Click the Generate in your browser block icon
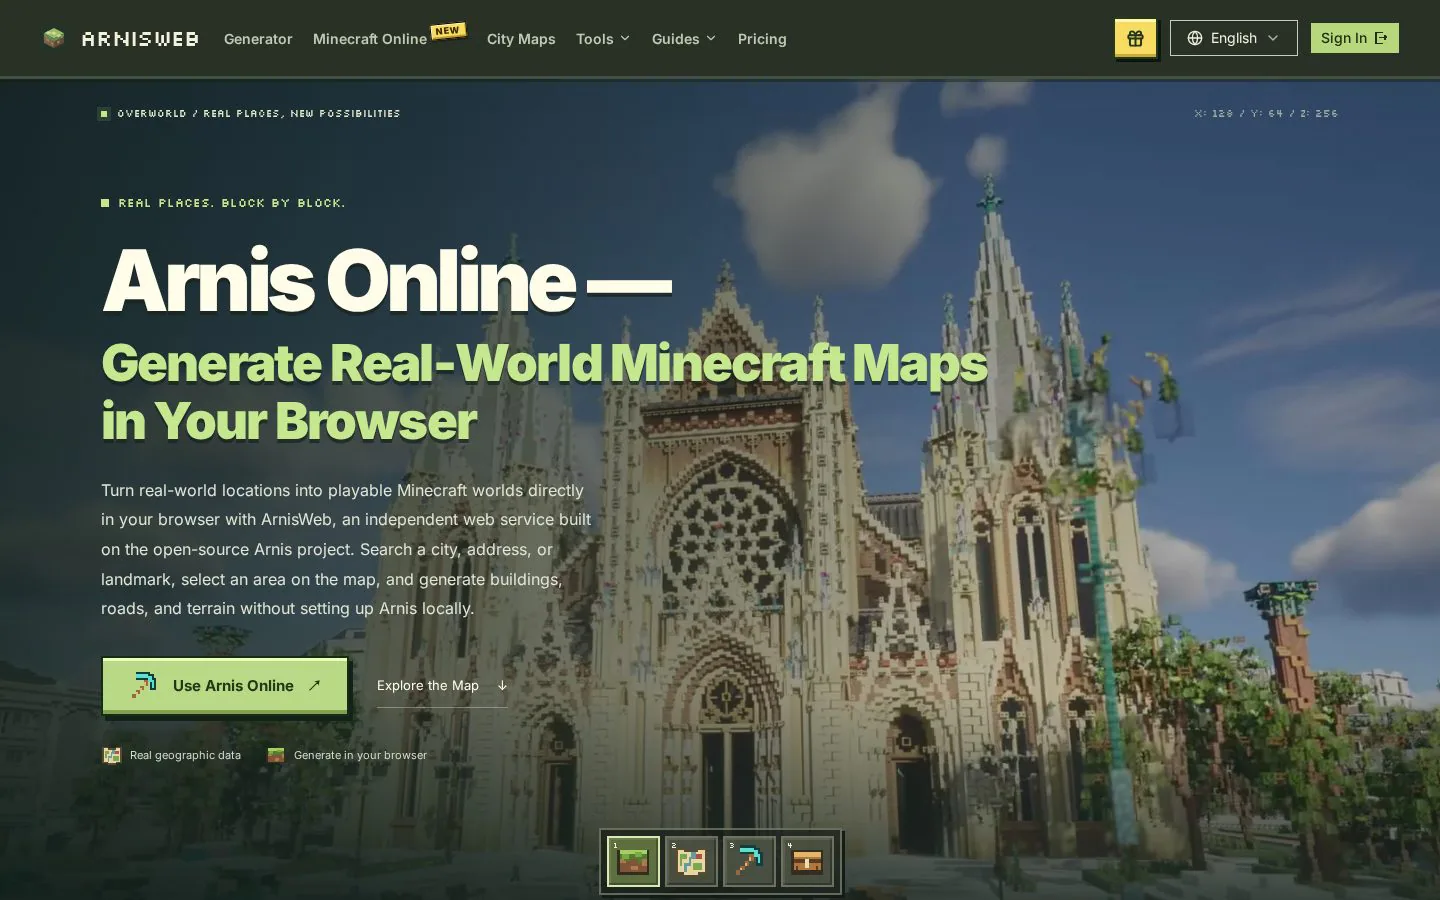 [276, 755]
